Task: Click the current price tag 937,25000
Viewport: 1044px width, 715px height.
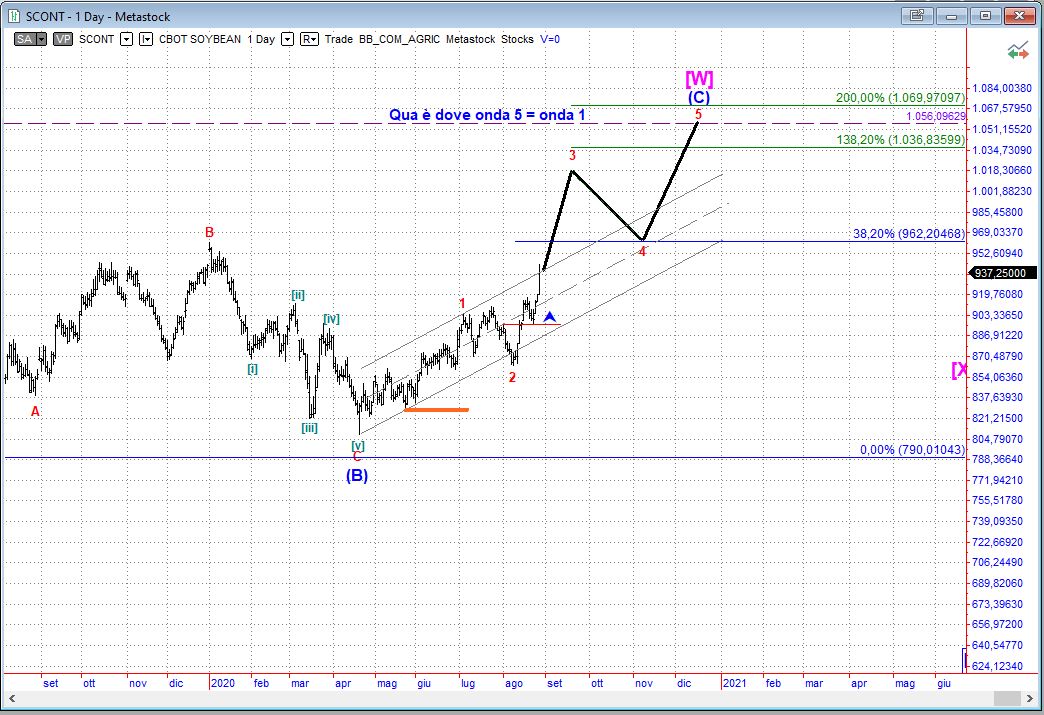Action: tap(1004, 273)
